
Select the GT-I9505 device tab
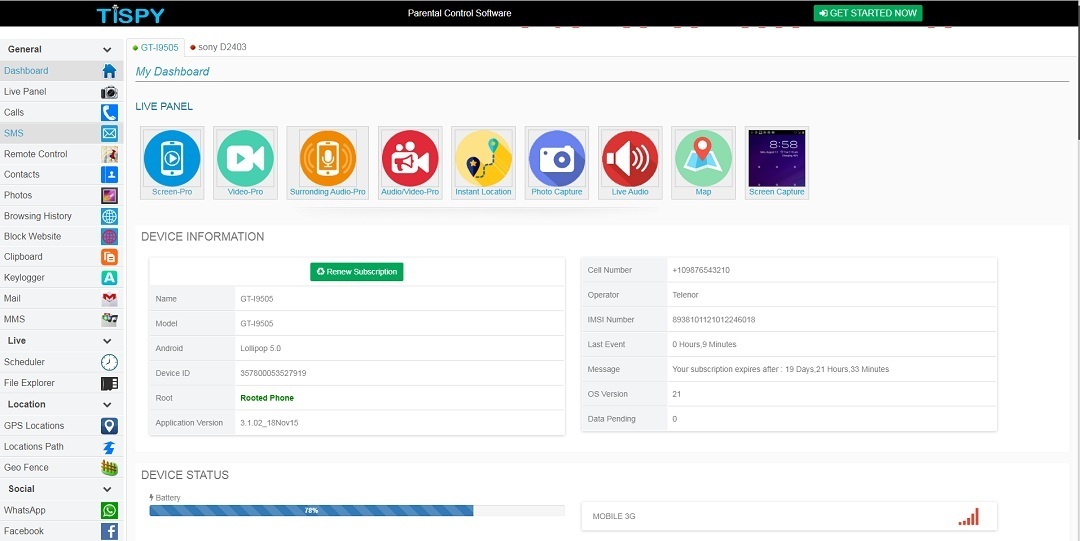(159, 47)
